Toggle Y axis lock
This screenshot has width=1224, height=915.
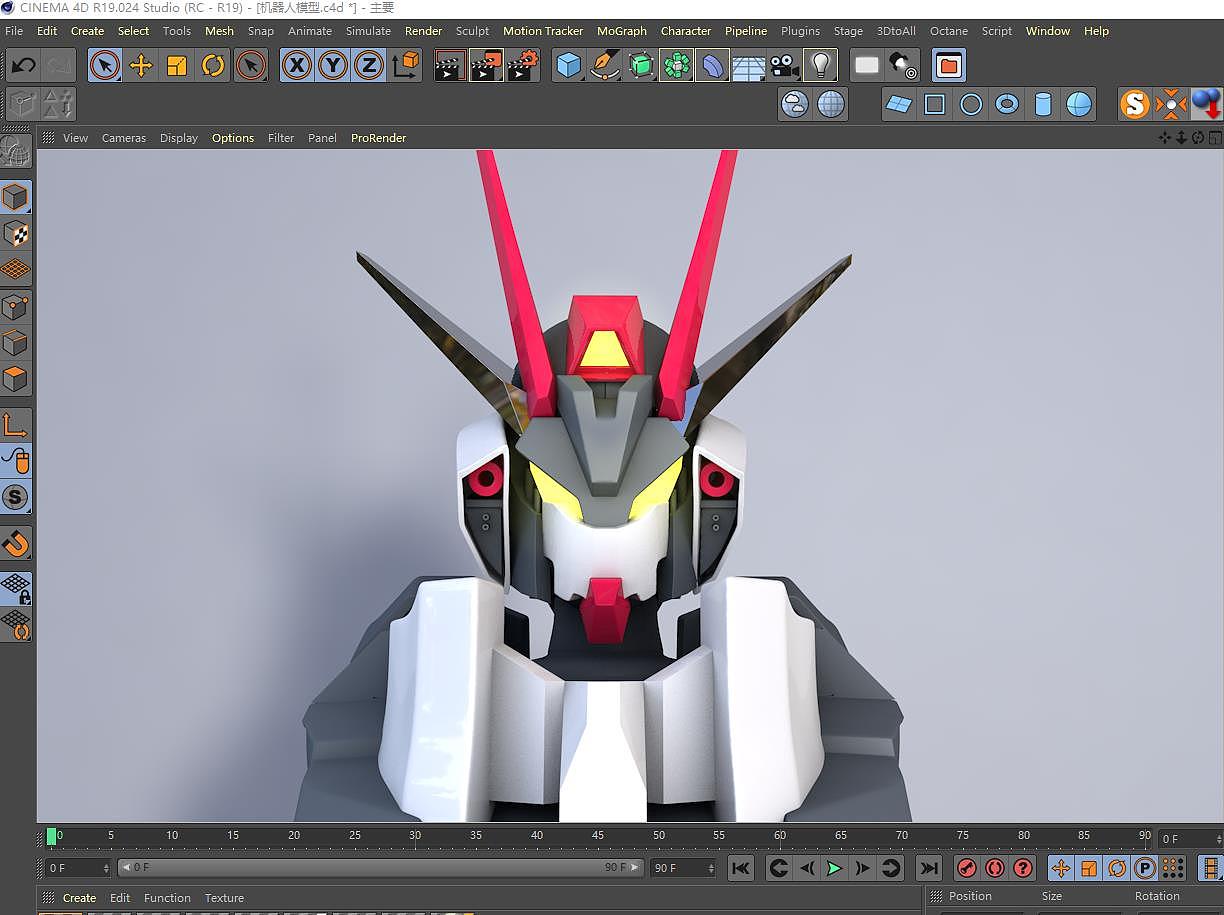tap(333, 67)
